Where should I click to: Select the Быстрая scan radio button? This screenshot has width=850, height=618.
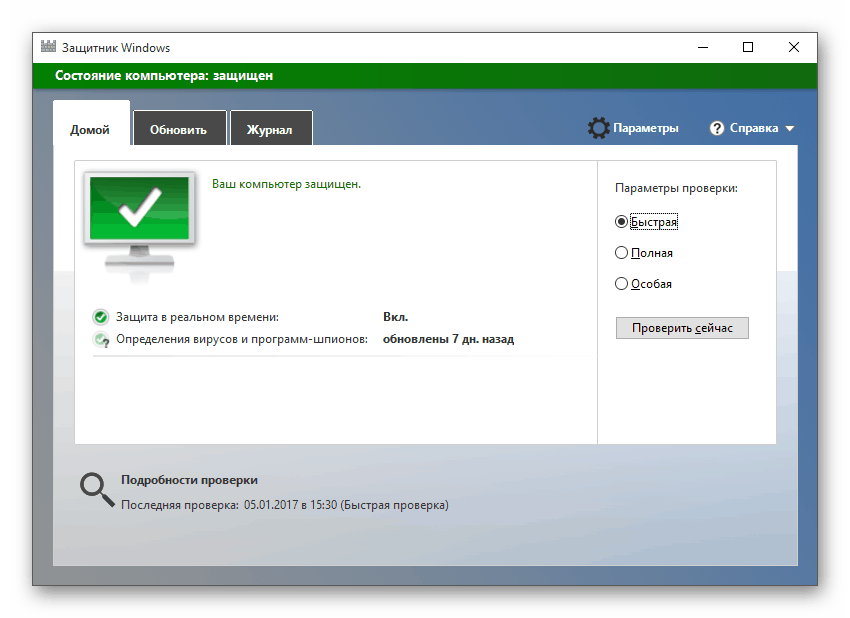pos(621,222)
